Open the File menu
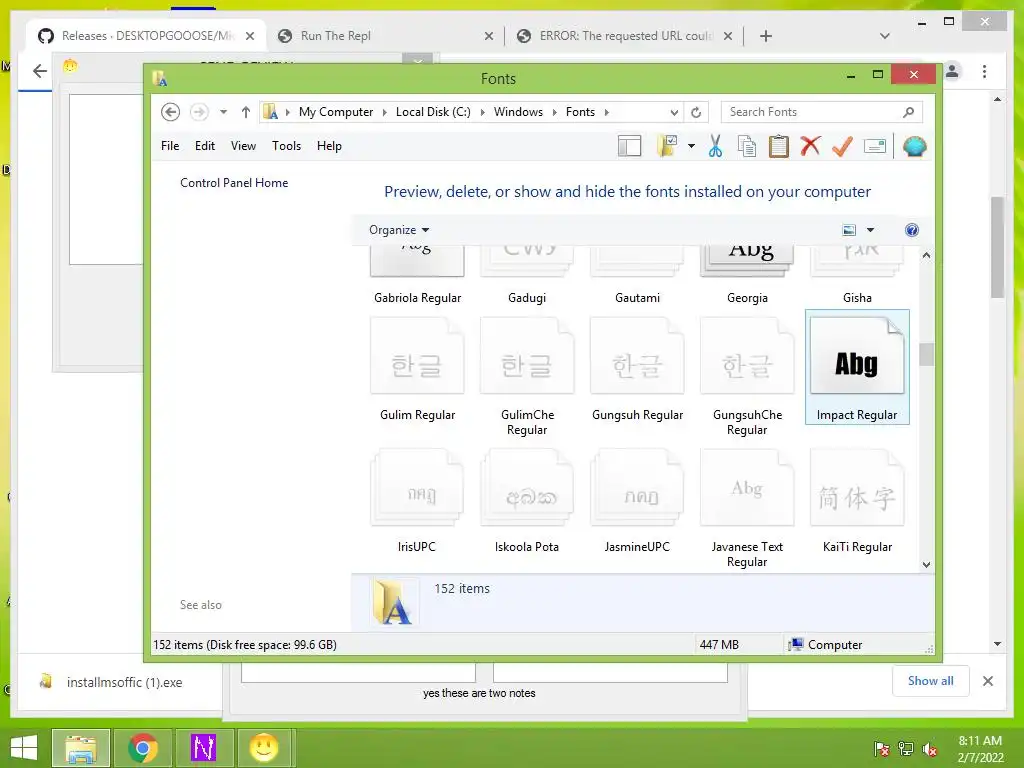The height and width of the screenshot is (768, 1024). coord(170,146)
